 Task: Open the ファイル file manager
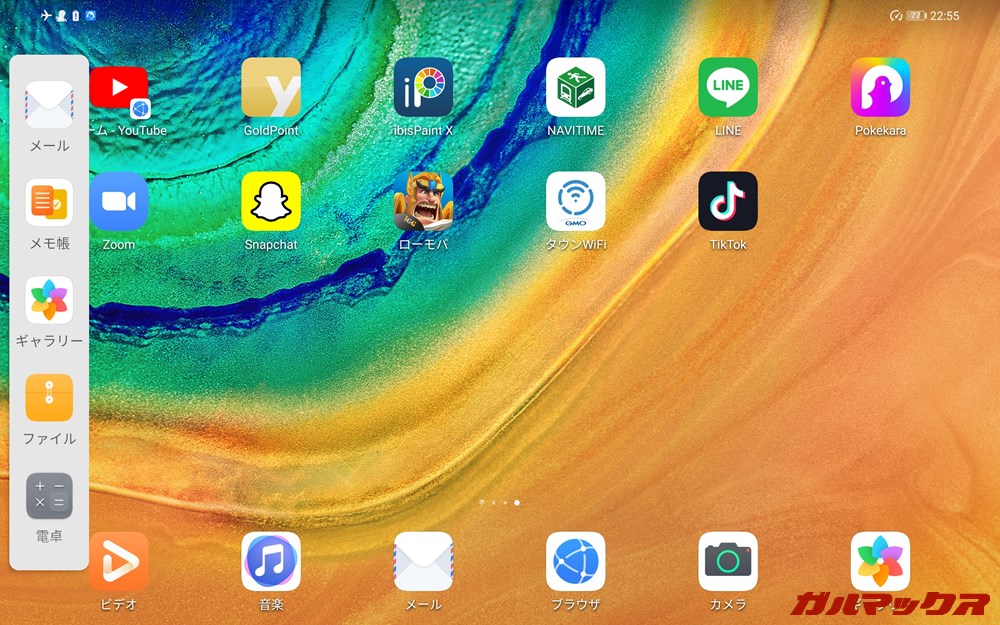click(48, 398)
